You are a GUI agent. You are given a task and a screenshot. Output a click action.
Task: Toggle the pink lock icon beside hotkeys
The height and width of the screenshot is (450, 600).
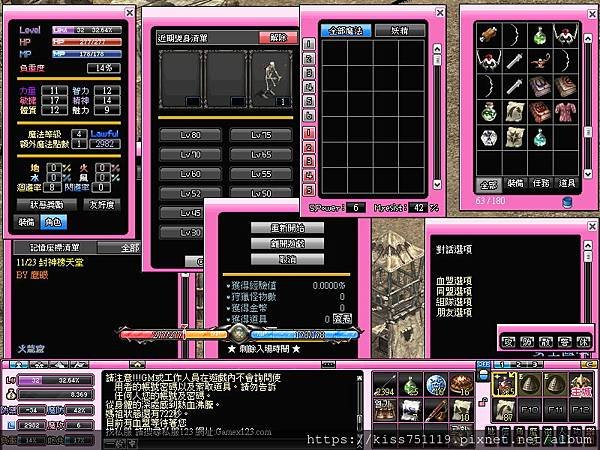click(x=483, y=402)
